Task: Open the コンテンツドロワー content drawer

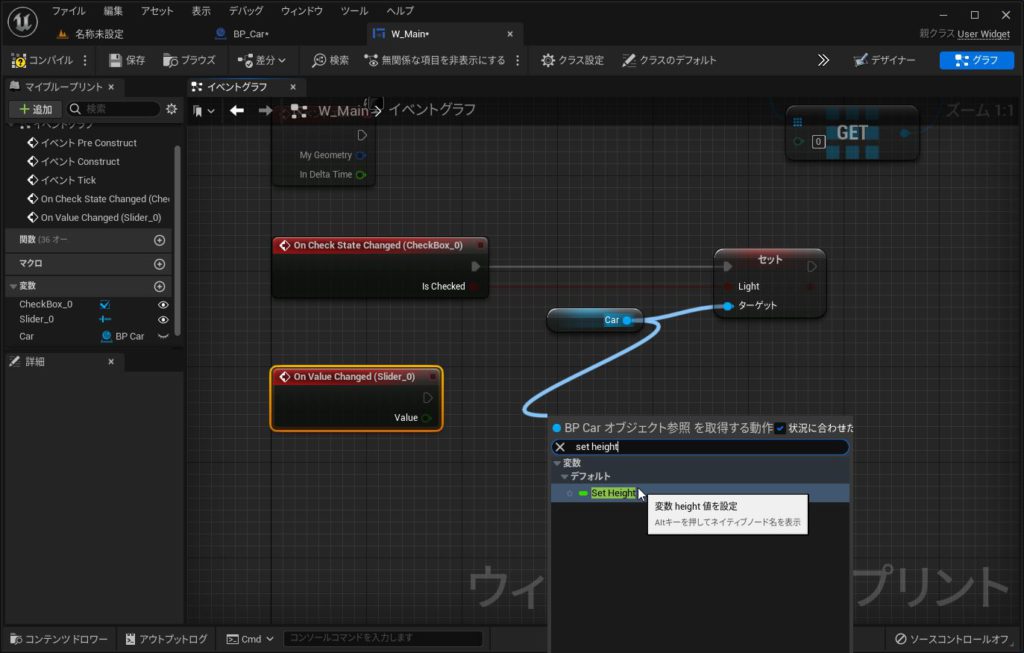Action: (x=59, y=639)
